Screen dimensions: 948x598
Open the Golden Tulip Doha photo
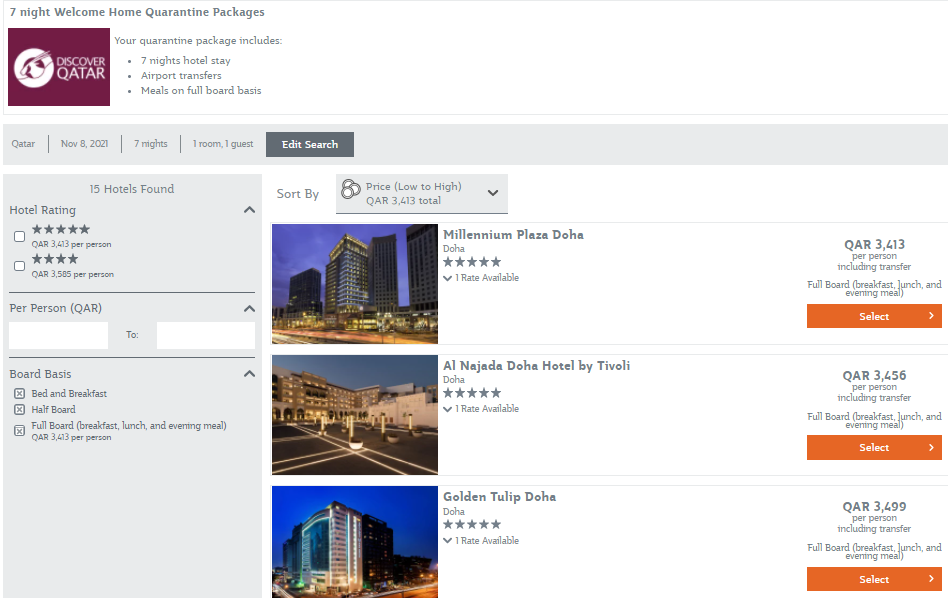coord(355,542)
